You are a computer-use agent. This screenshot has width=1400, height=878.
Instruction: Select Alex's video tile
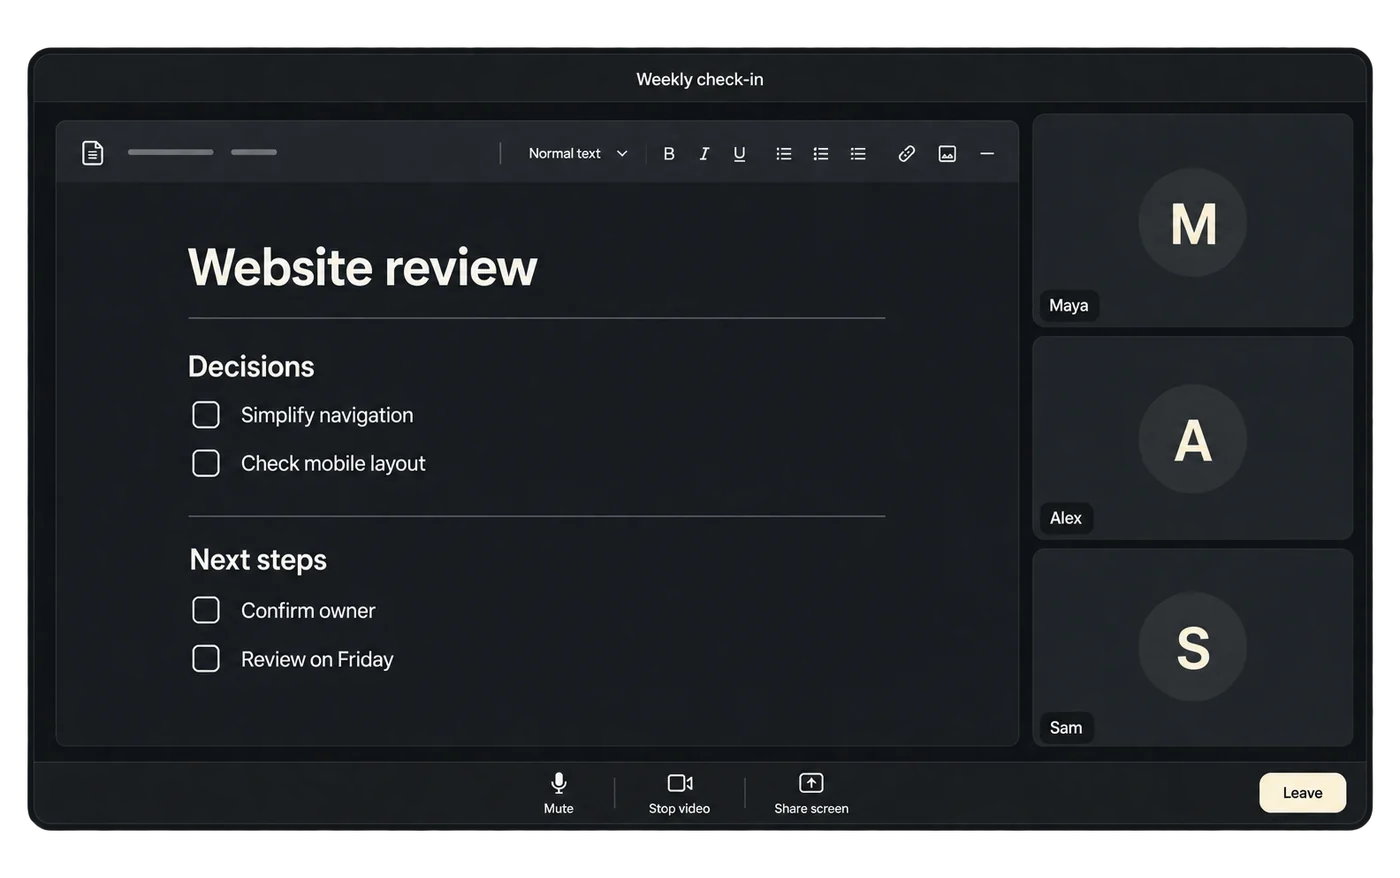click(x=1193, y=438)
